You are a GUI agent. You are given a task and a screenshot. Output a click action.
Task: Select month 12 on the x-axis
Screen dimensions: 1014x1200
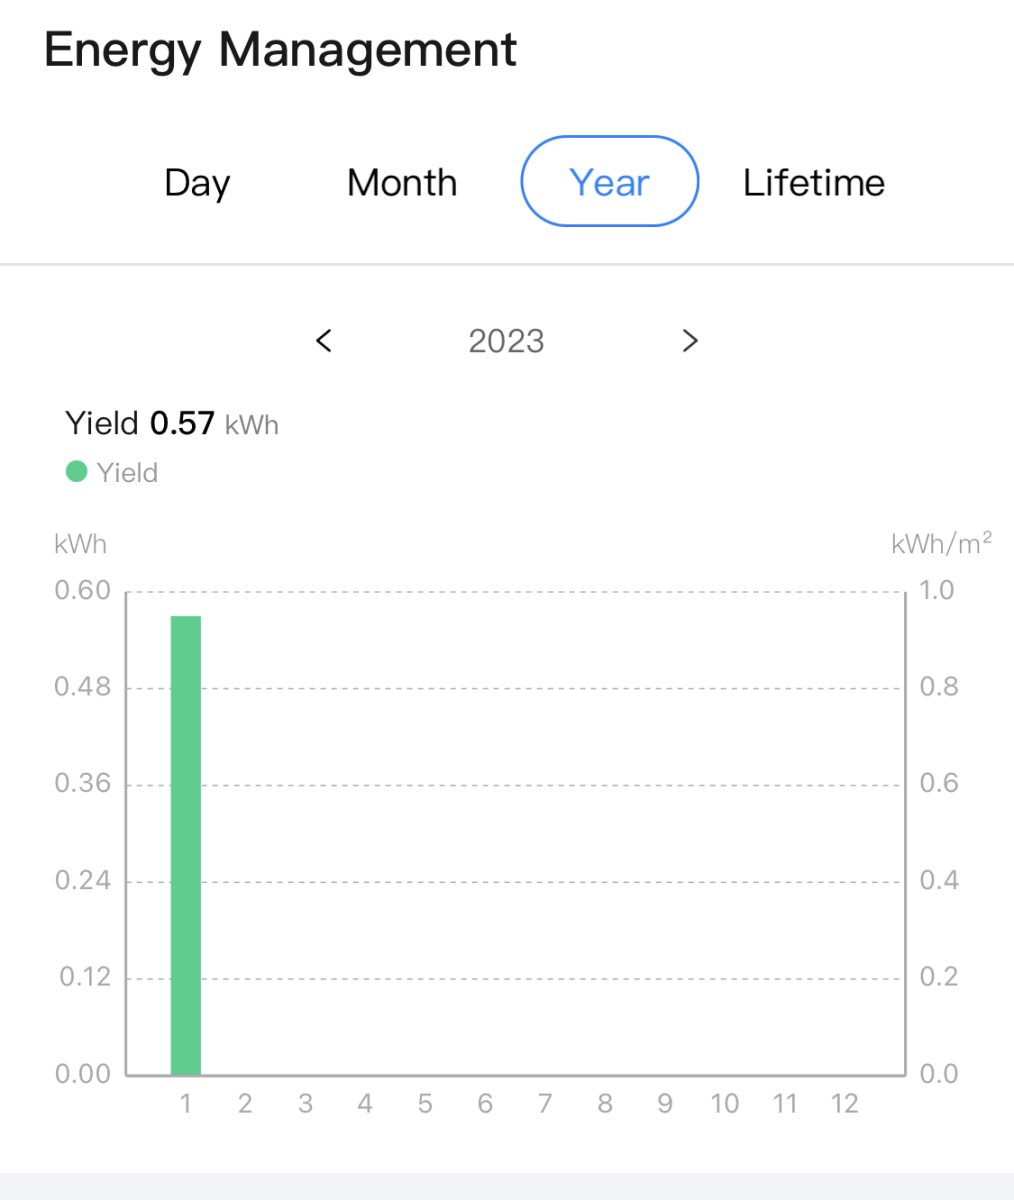(845, 1104)
